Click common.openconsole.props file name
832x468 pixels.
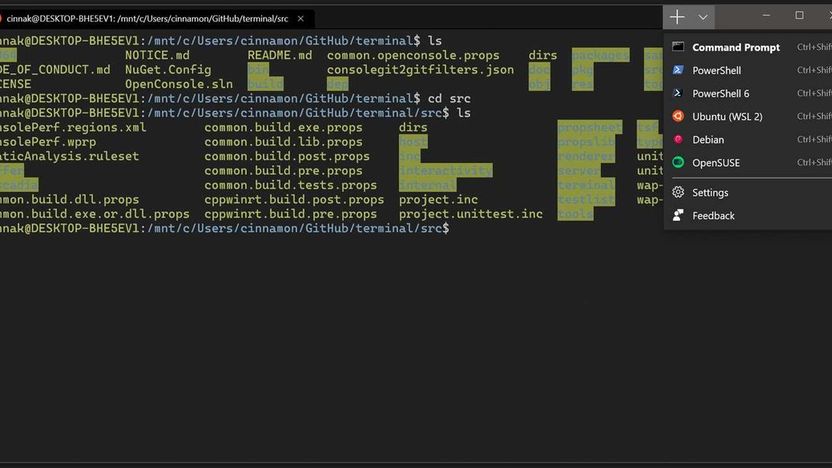(x=413, y=55)
